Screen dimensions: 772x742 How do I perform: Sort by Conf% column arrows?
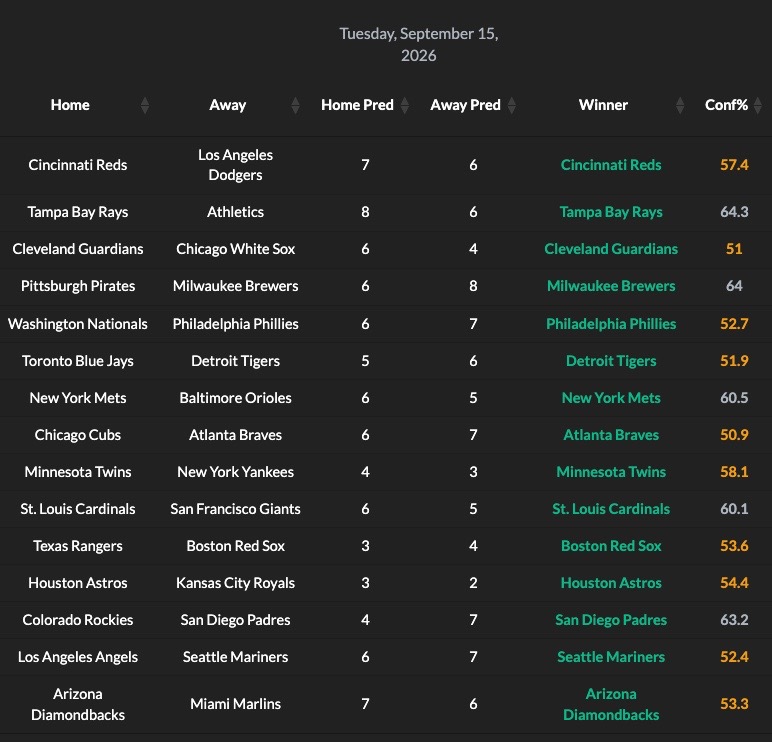(x=758, y=105)
